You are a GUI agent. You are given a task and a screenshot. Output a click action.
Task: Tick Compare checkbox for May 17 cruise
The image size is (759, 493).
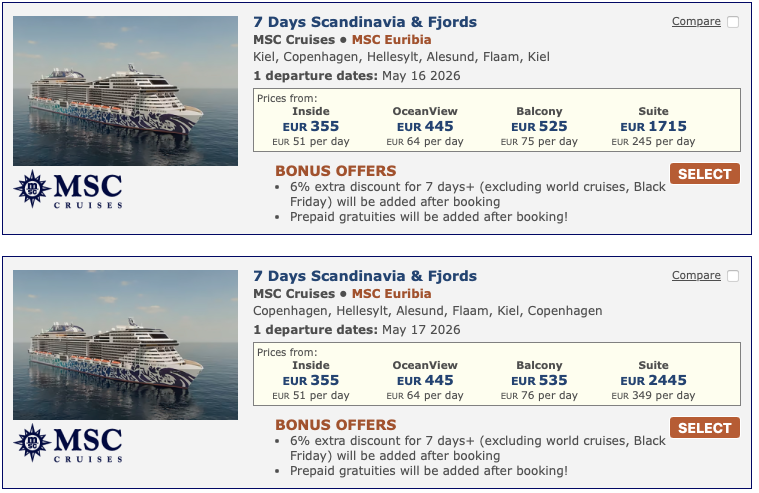pyautogui.click(x=733, y=276)
